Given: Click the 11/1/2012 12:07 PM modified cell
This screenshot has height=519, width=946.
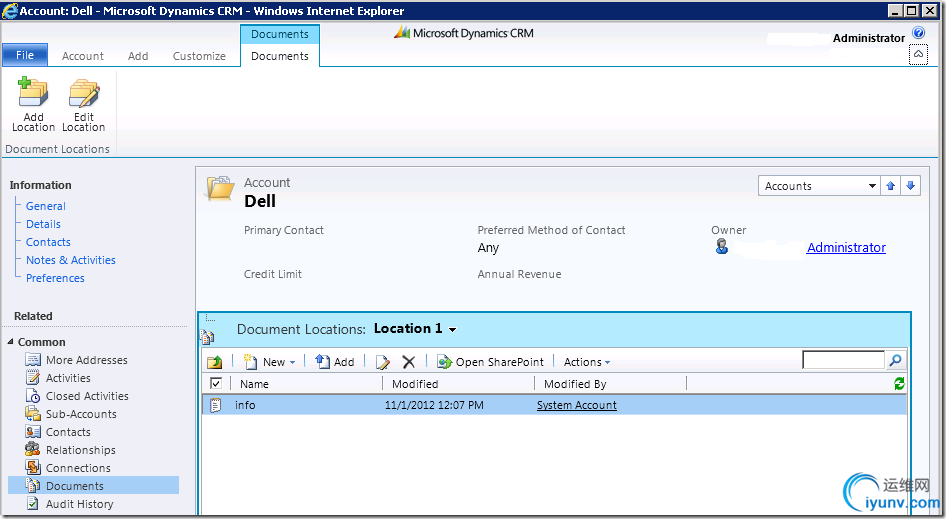Looking at the screenshot, I should 434,405.
